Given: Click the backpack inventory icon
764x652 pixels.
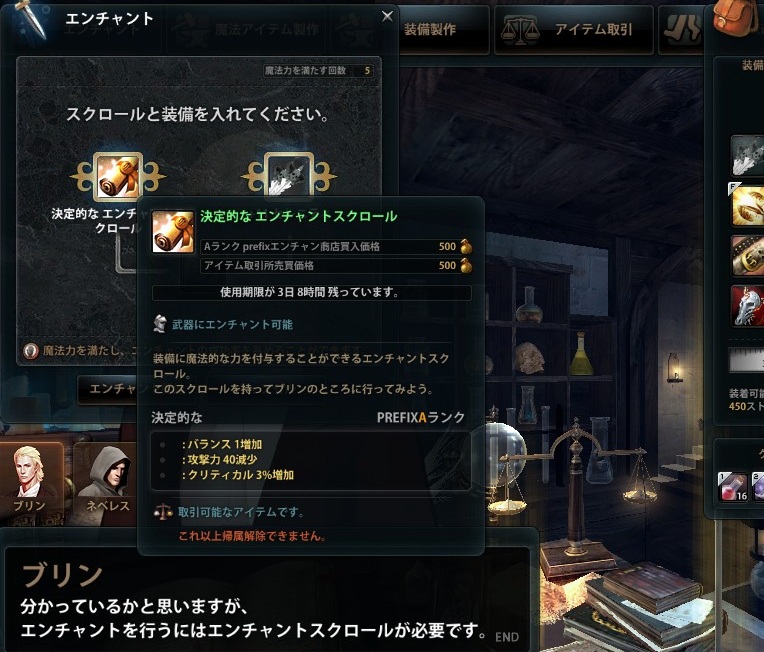Looking at the screenshot, I should (735, 18).
